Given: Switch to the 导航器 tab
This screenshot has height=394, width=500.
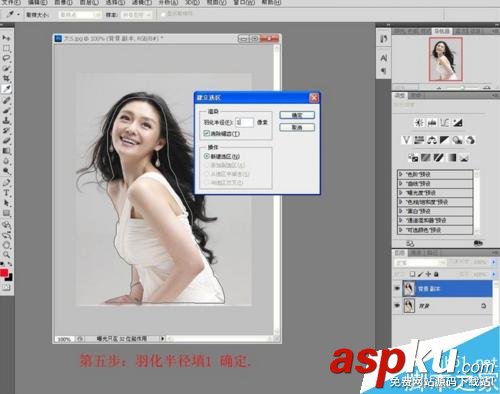Looking at the screenshot, I should pyautogui.click(x=442, y=31).
